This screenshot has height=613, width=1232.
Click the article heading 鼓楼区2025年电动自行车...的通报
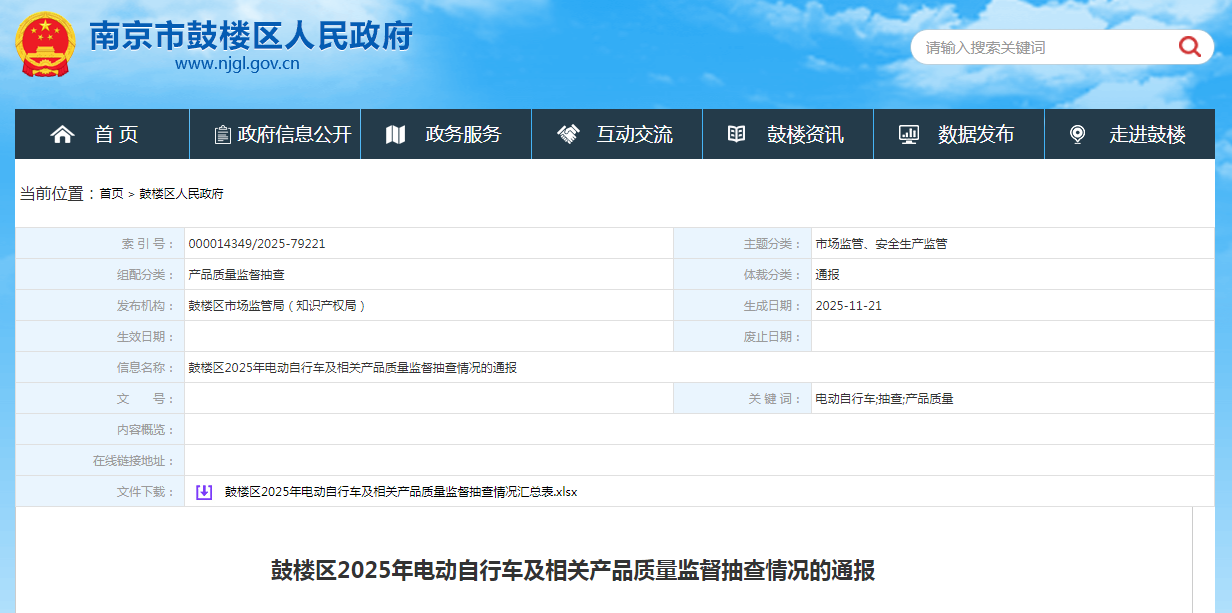573,571
